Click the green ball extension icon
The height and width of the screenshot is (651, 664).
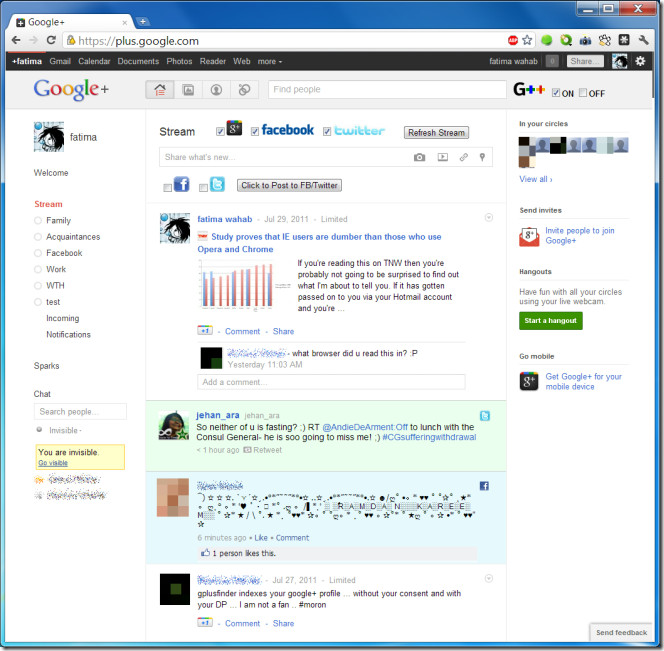[547, 40]
